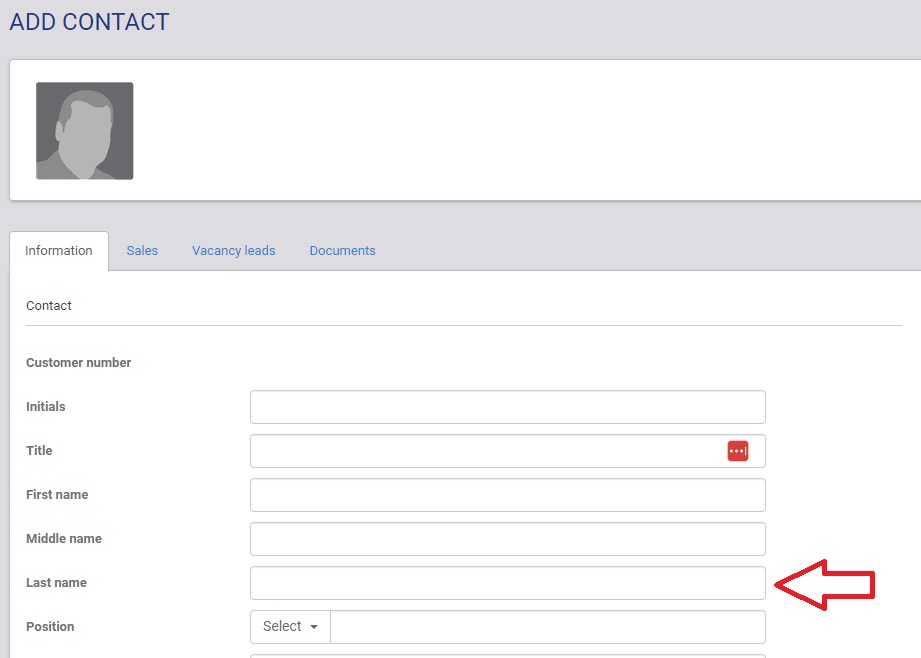
Task: Click the Last name label text
Action: tap(56, 583)
